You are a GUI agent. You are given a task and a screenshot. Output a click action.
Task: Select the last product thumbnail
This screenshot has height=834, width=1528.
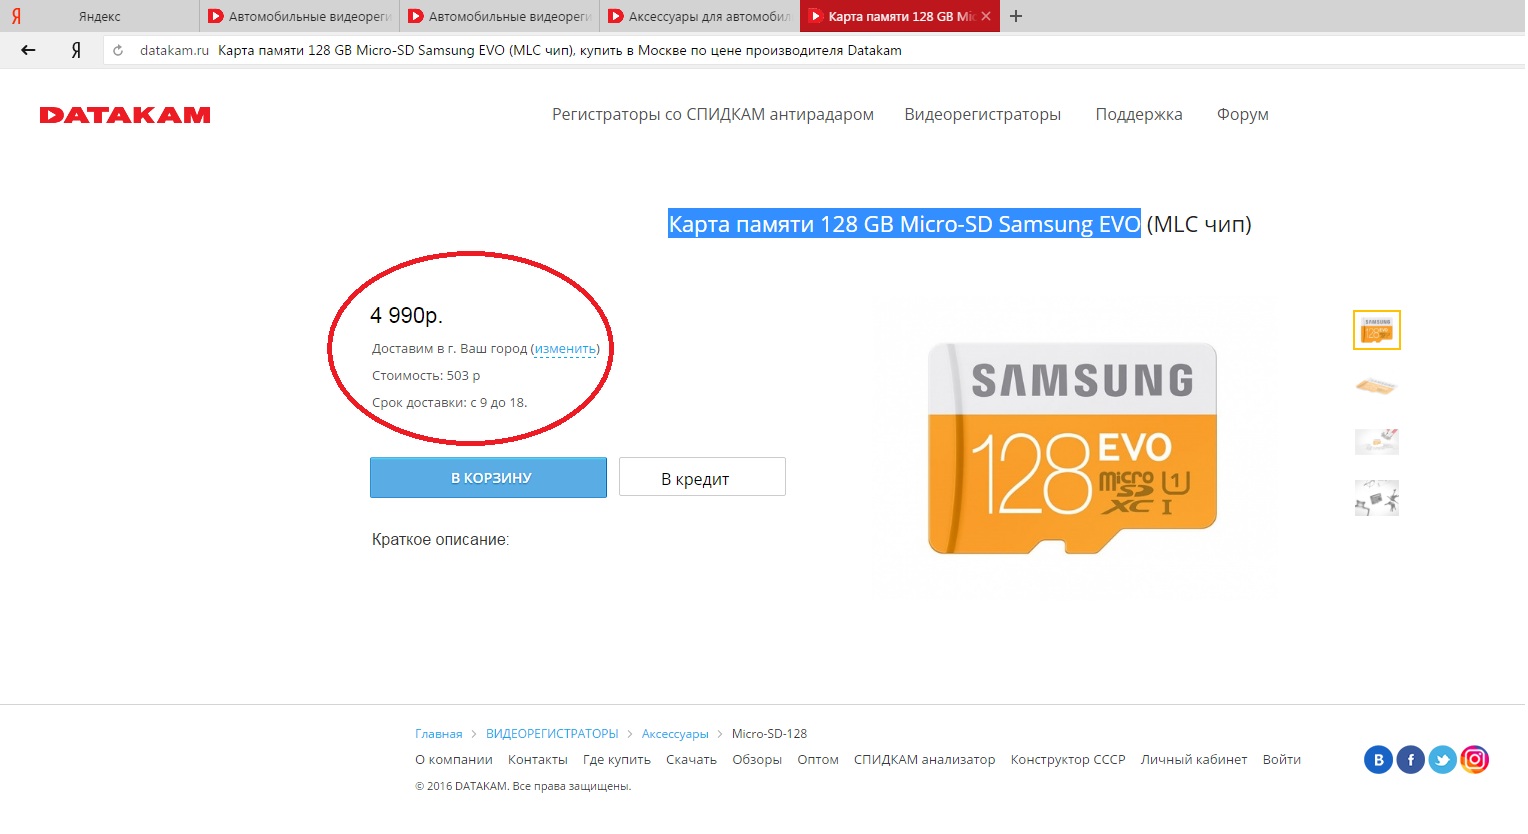click(x=1376, y=497)
